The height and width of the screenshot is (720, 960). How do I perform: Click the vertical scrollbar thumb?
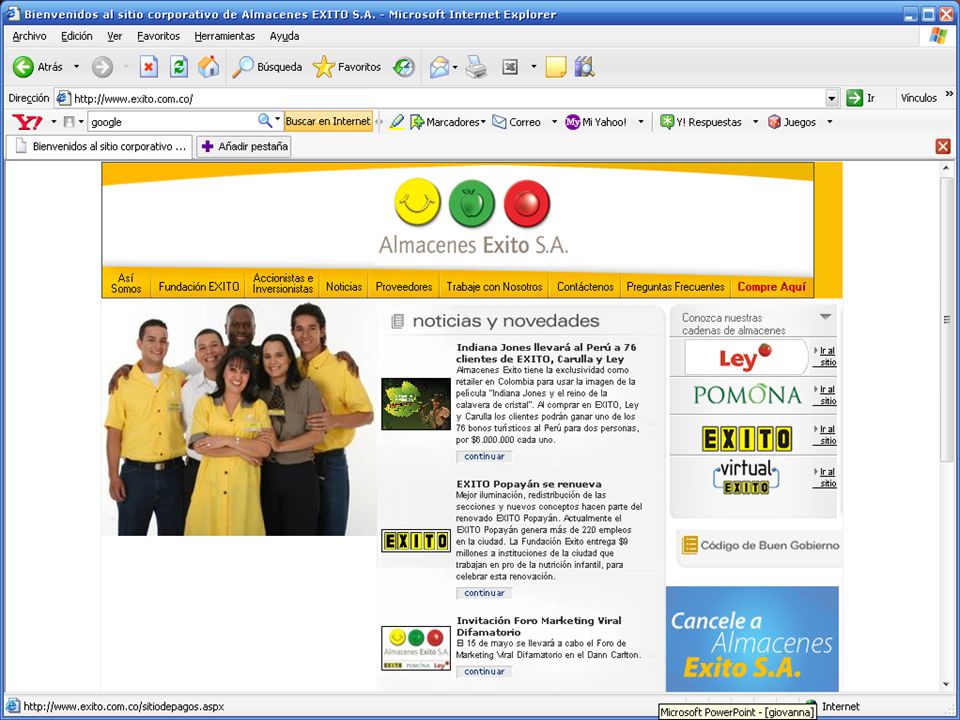click(x=947, y=320)
